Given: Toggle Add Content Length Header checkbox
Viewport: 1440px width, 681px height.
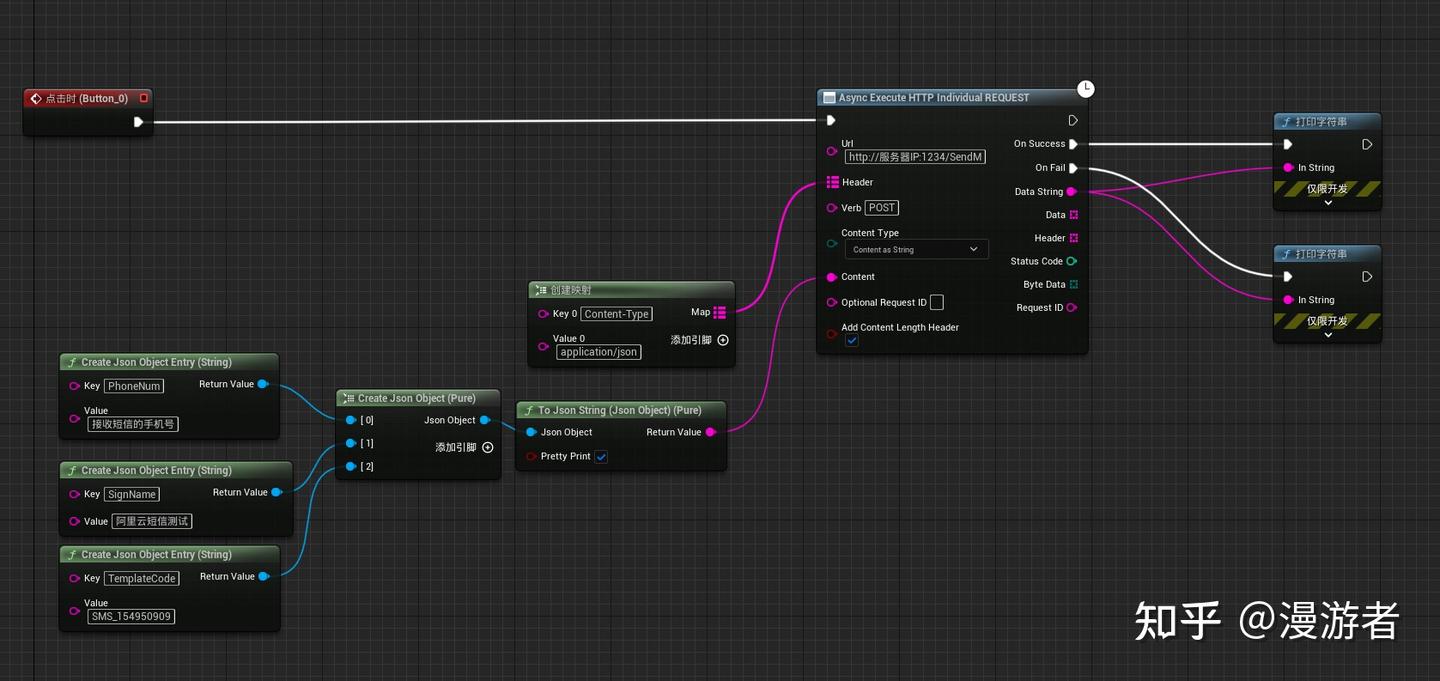Looking at the screenshot, I should pyautogui.click(x=852, y=340).
